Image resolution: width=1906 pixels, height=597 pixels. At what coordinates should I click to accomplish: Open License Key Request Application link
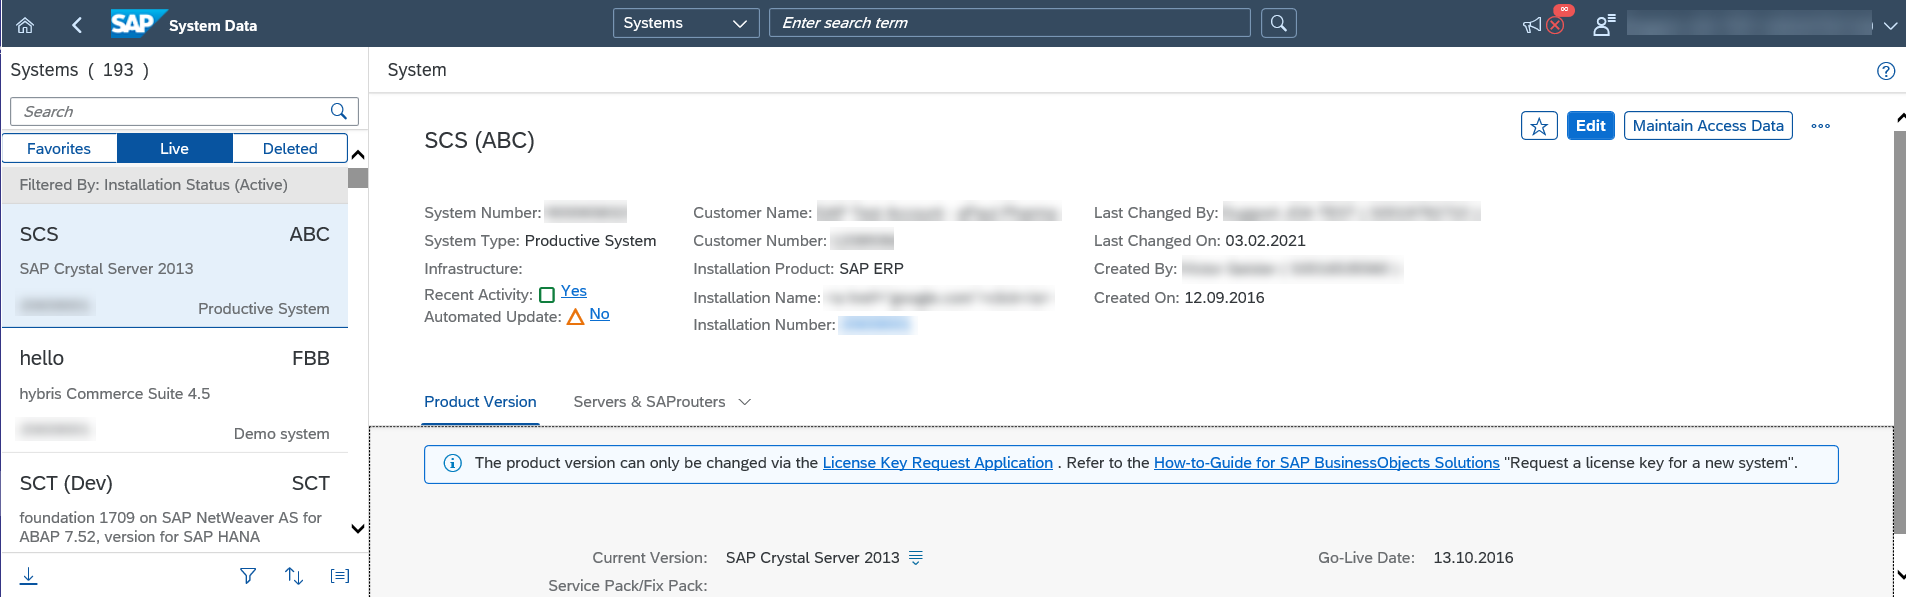[938, 463]
